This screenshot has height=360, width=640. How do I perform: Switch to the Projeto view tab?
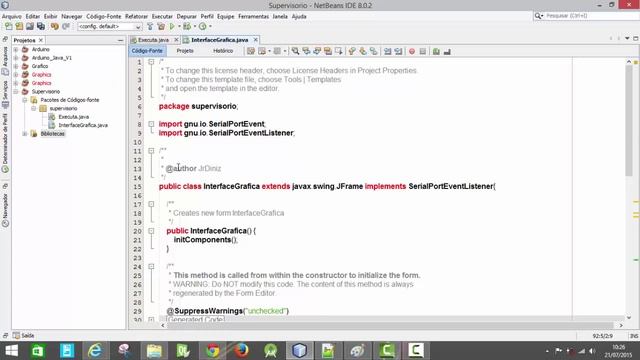[185, 51]
